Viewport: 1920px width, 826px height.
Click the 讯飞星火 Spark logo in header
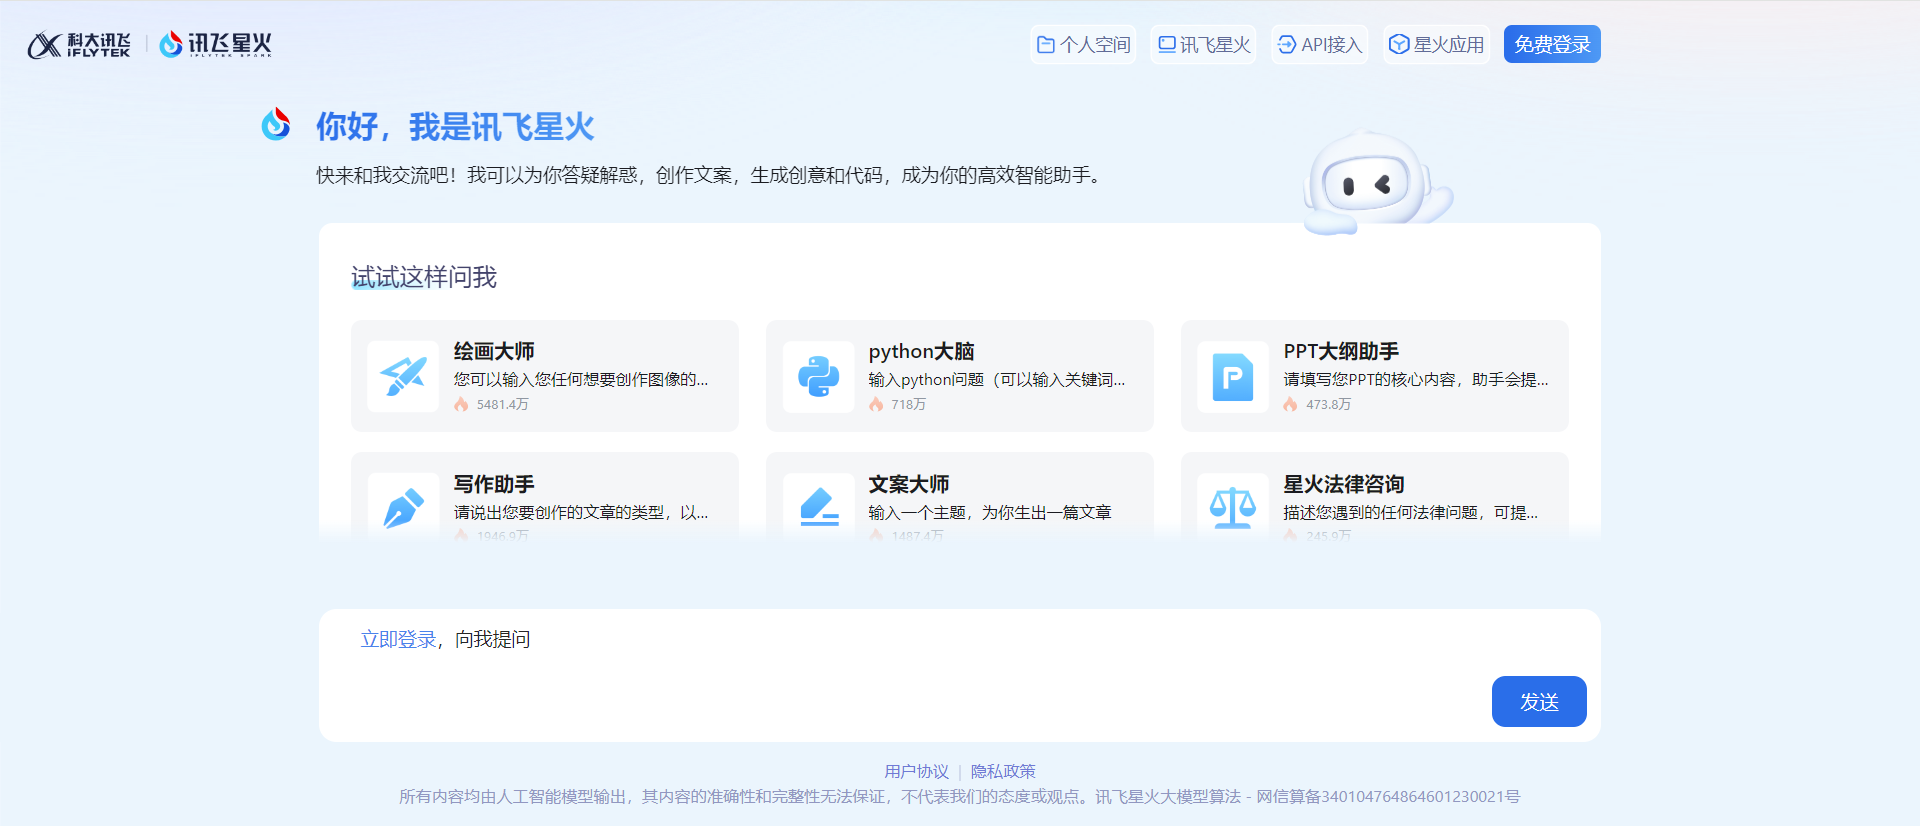pos(216,44)
